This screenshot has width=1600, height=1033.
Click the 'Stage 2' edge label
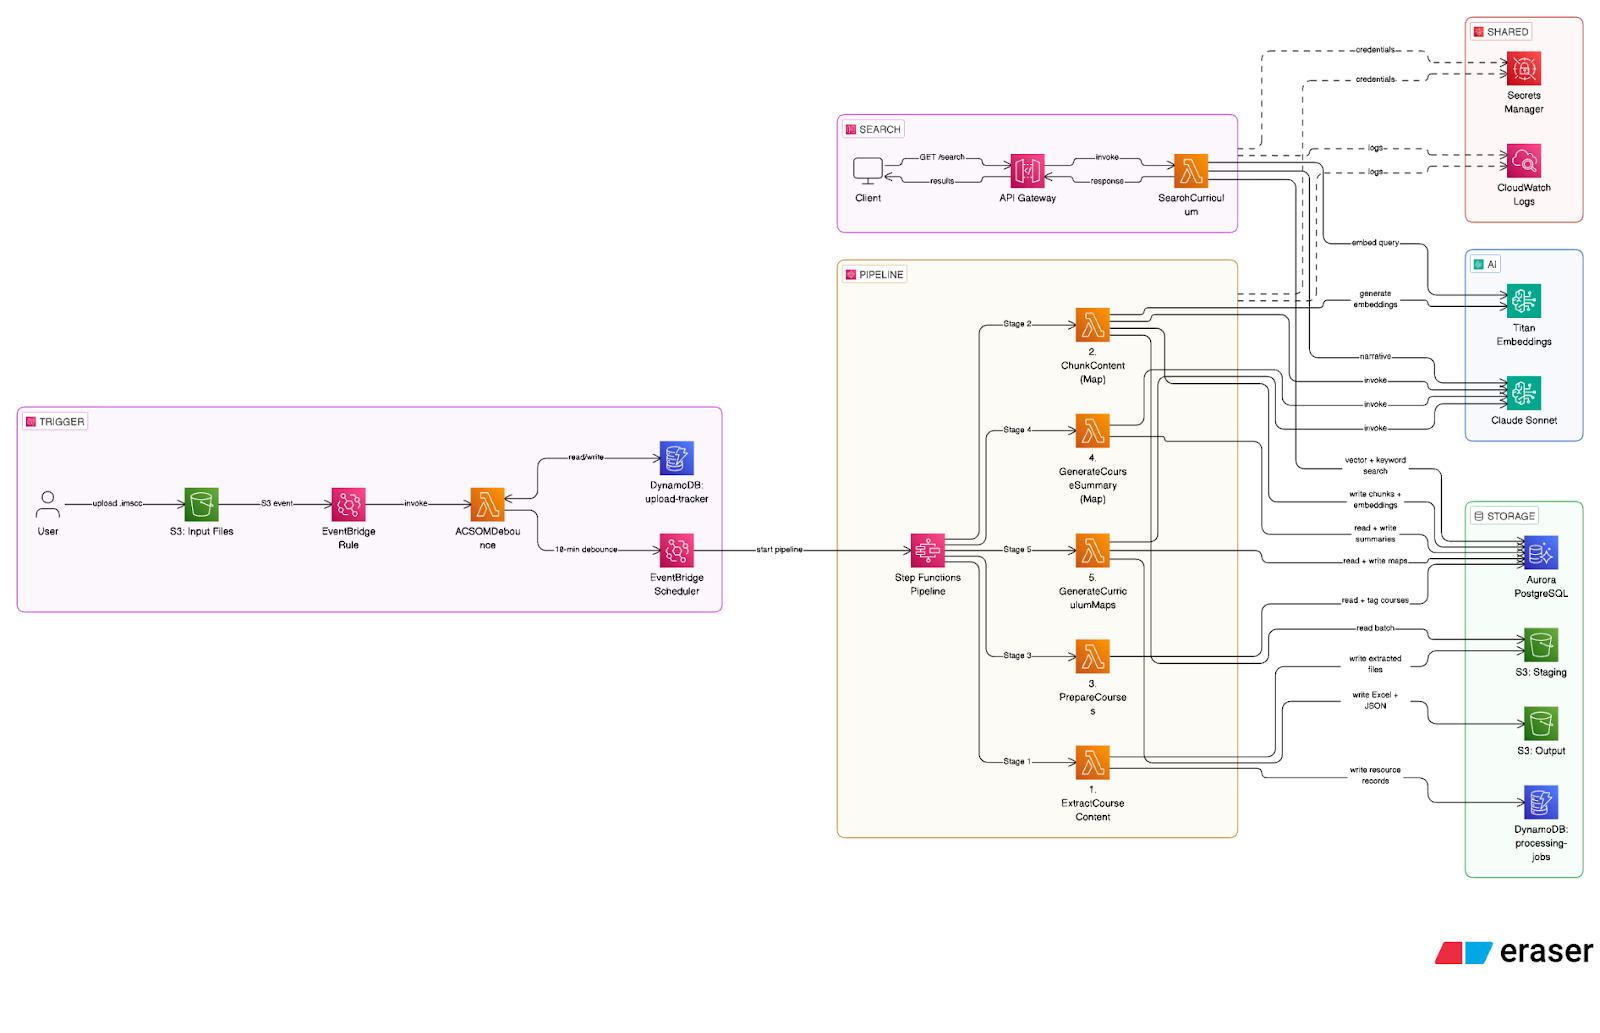(x=1017, y=325)
